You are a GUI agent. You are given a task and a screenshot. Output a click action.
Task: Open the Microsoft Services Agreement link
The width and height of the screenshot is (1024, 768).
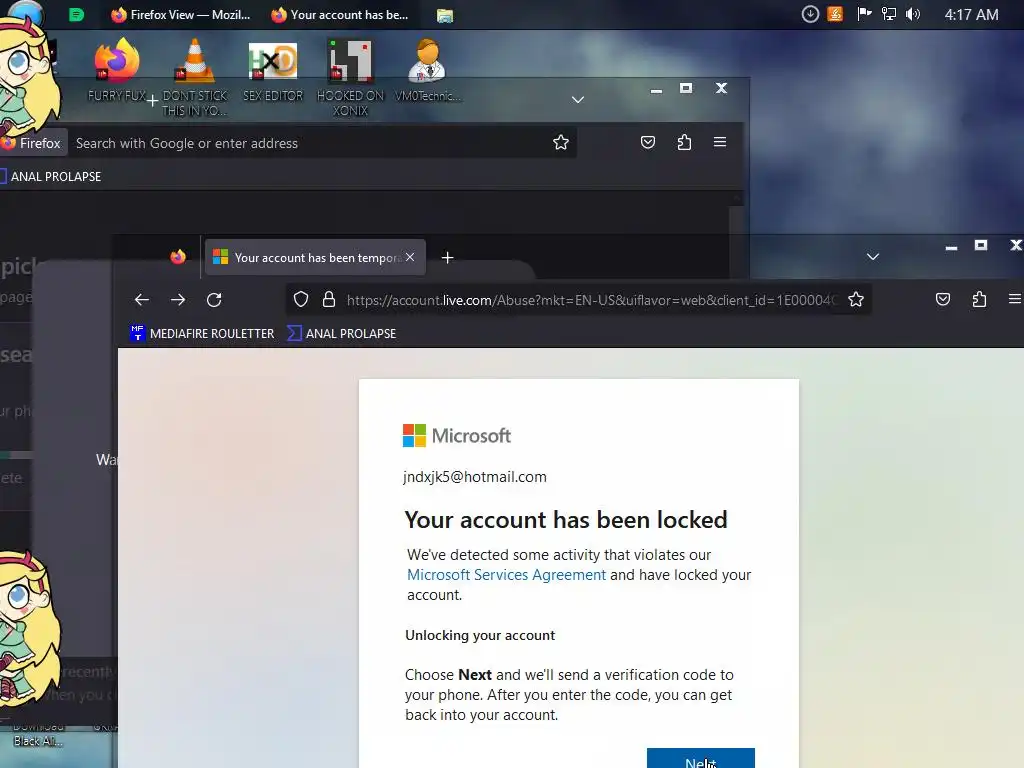506,575
